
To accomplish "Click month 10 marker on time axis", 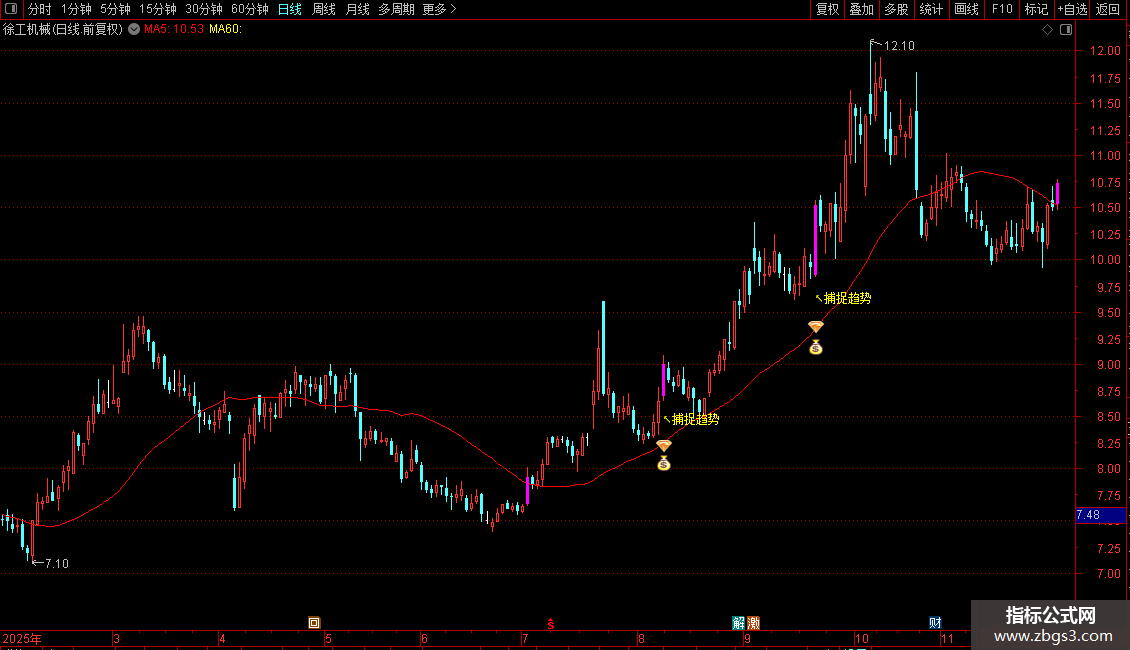I will pyautogui.click(x=862, y=638).
